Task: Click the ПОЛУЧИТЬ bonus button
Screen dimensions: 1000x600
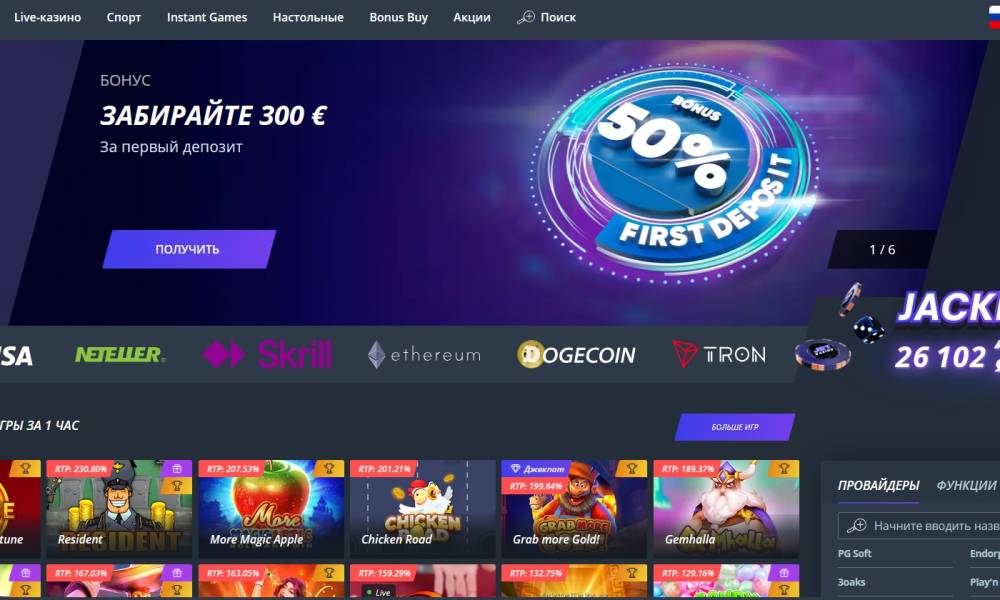Action: (x=189, y=249)
